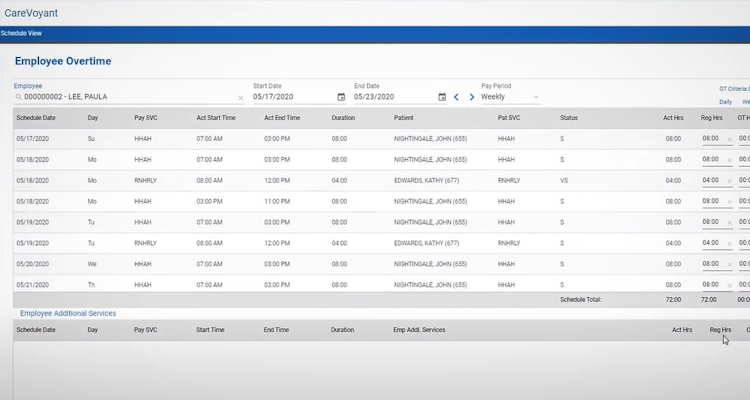Open the Start Date calendar picker
Image resolution: width=750 pixels, height=400 pixels.
coord(341,97)
